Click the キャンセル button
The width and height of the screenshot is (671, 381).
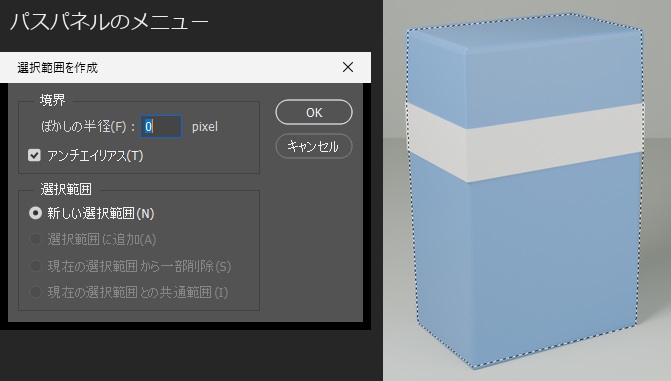pos(314,146)
